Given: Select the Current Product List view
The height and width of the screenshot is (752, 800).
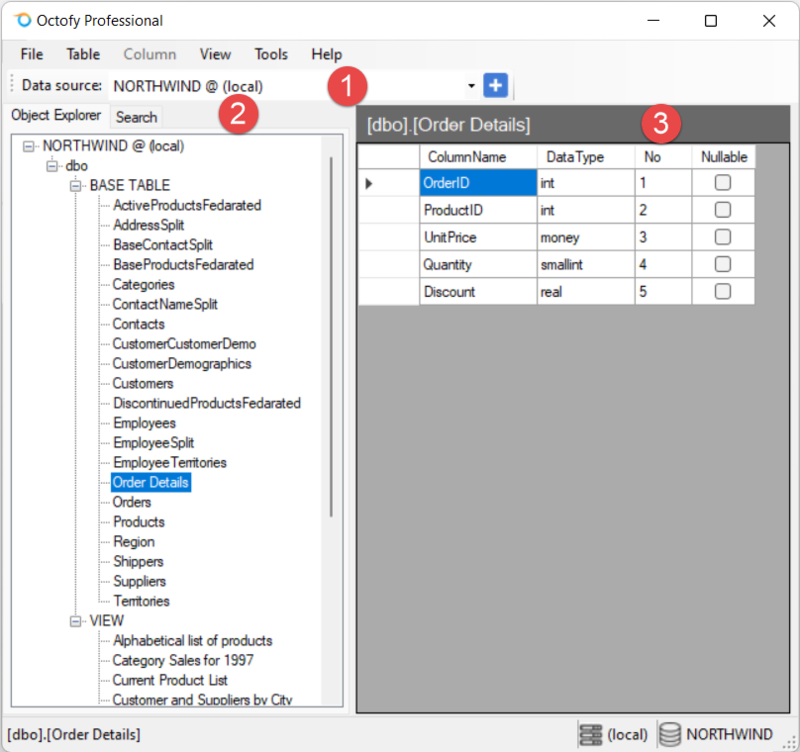Looking at the screenshot, I should [170, 680].
